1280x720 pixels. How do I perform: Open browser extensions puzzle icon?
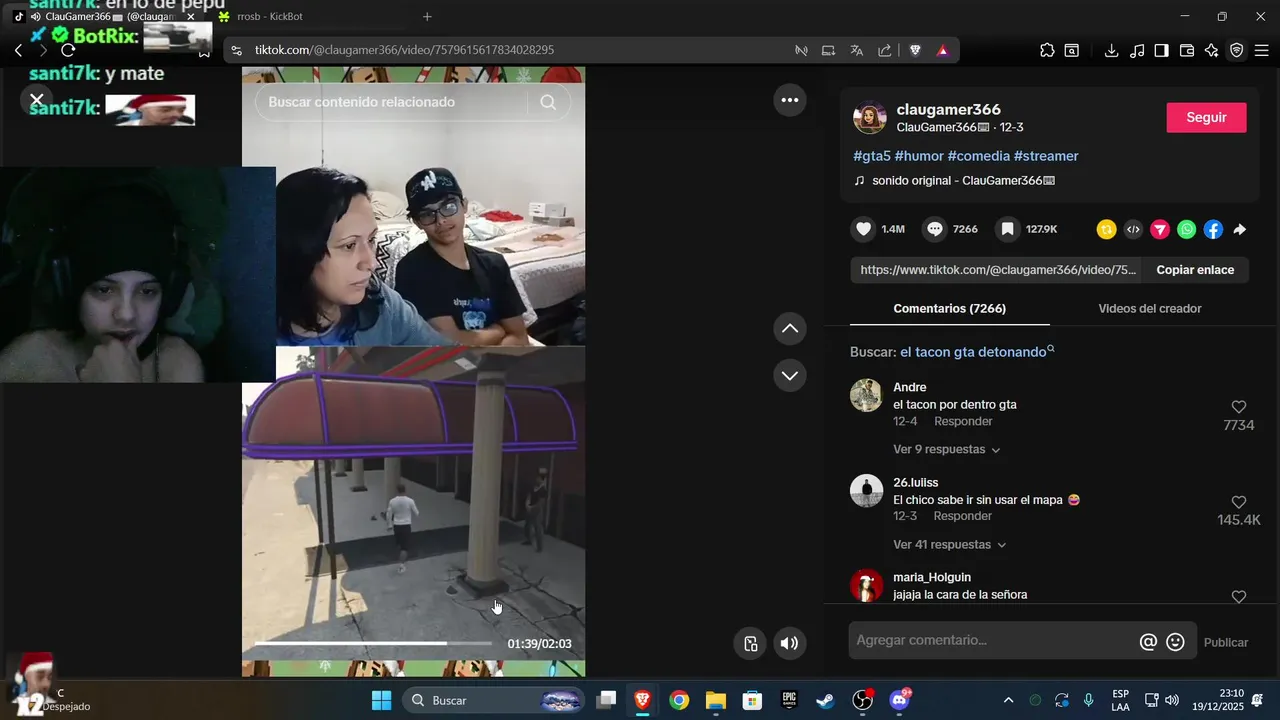pos(1047,50)
